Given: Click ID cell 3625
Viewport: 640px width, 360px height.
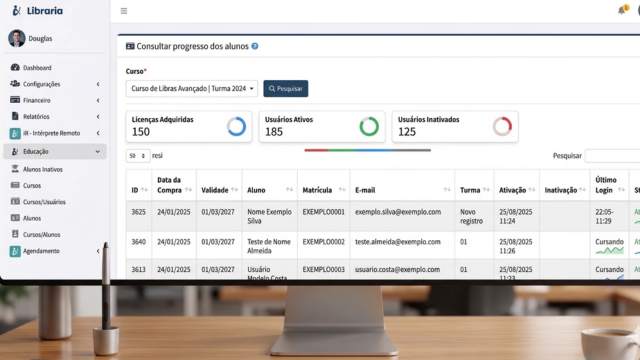Looking at the screenshot, I should pos(138,212).
